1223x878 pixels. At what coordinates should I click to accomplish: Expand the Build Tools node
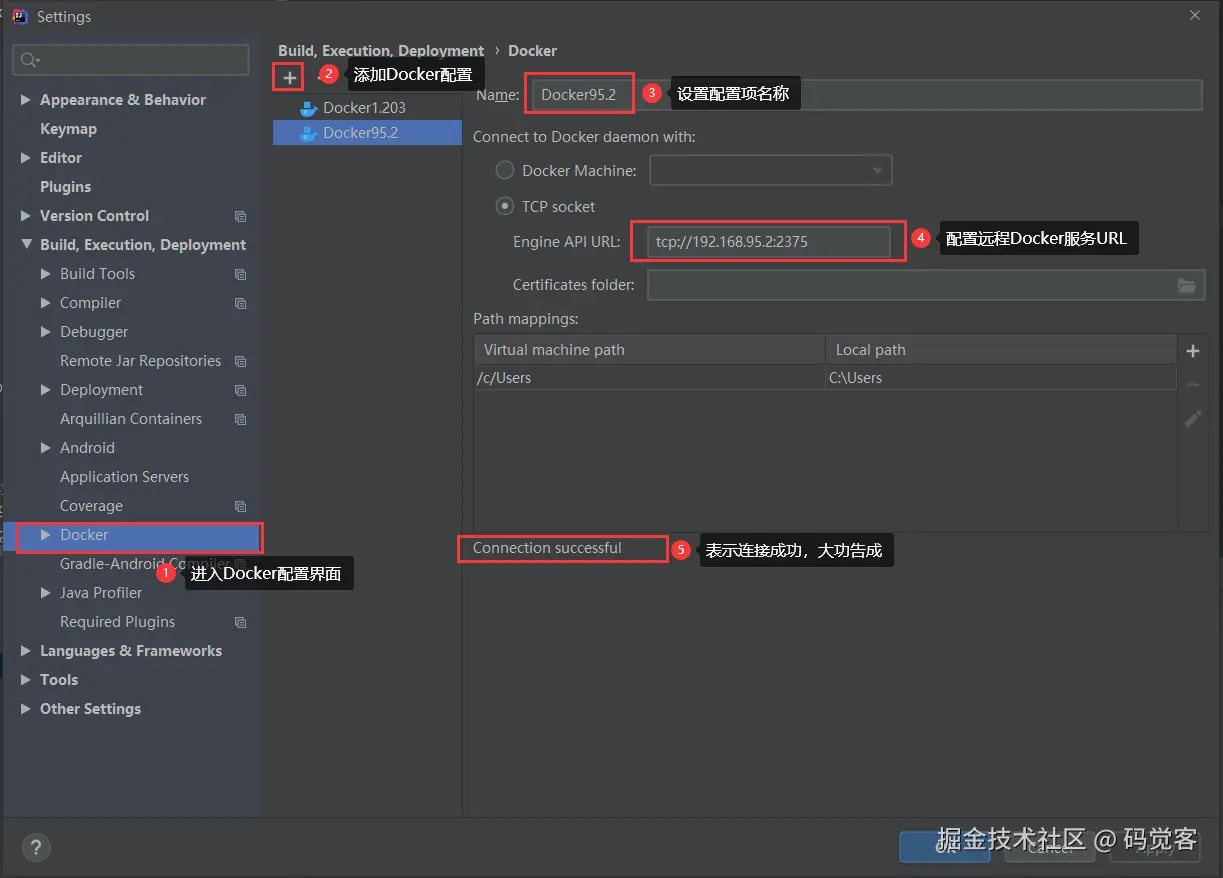coord(46,274)
